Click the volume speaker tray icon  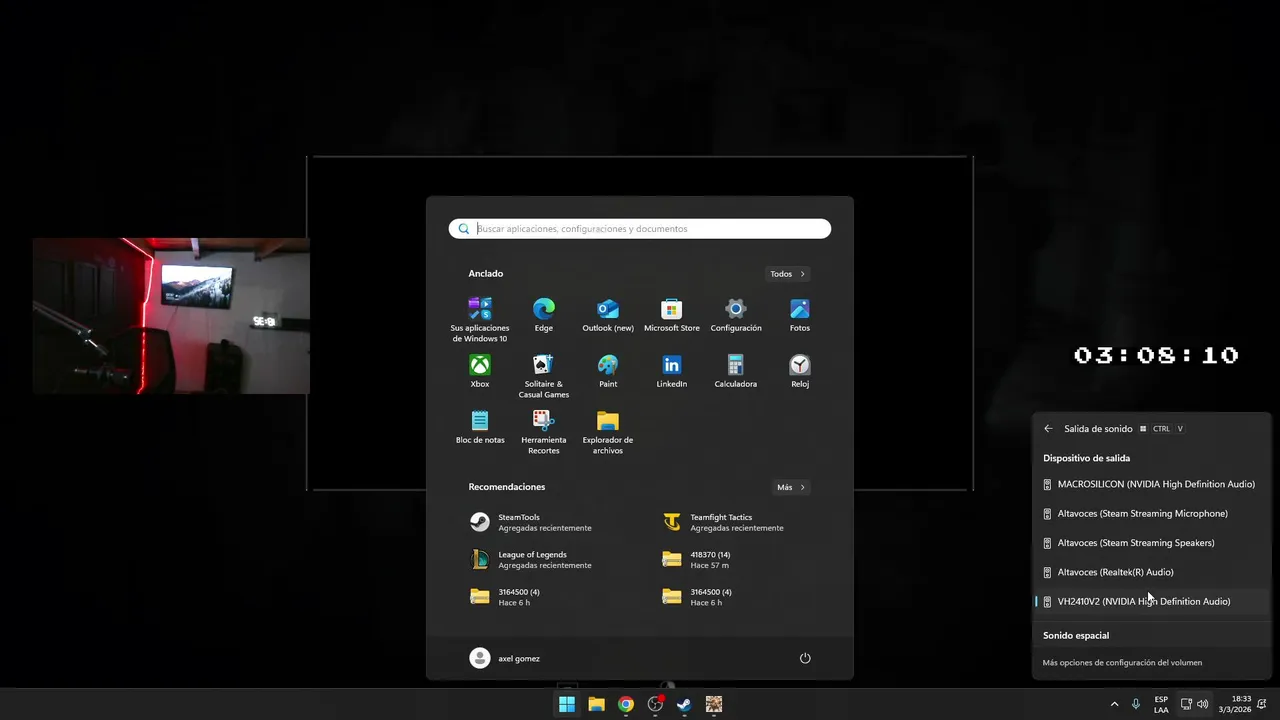[x=1203, y=704]
